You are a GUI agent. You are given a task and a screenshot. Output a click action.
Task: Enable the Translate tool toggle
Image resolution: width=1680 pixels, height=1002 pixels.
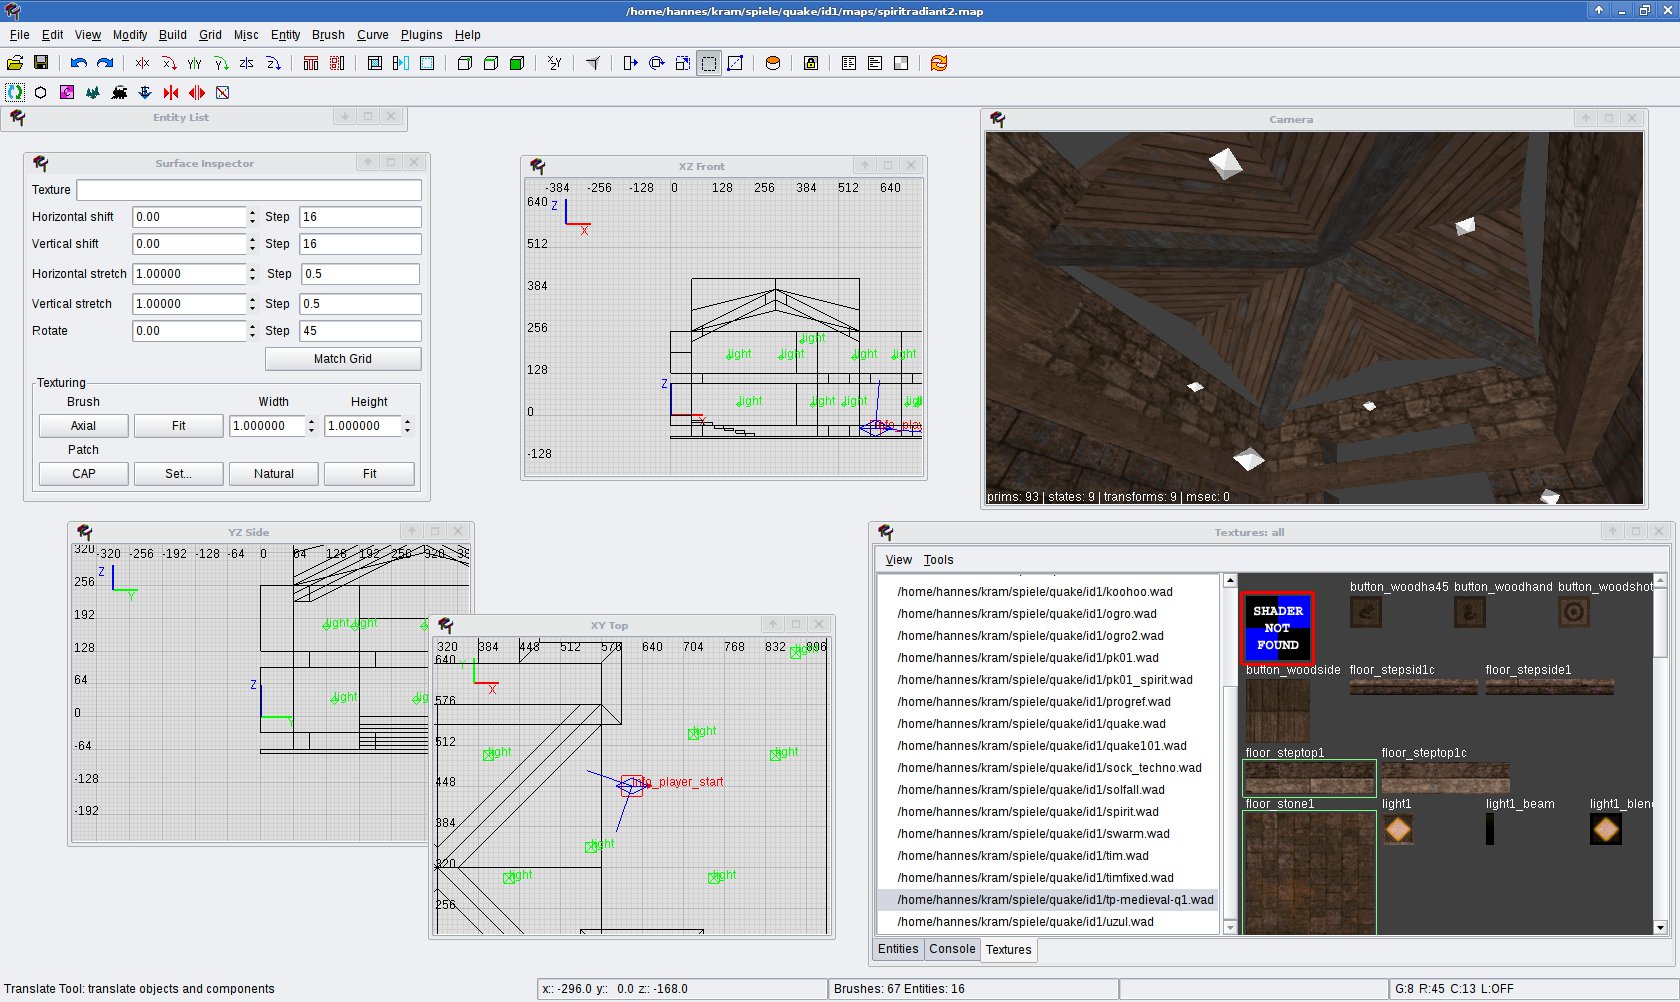pos(631,63)
